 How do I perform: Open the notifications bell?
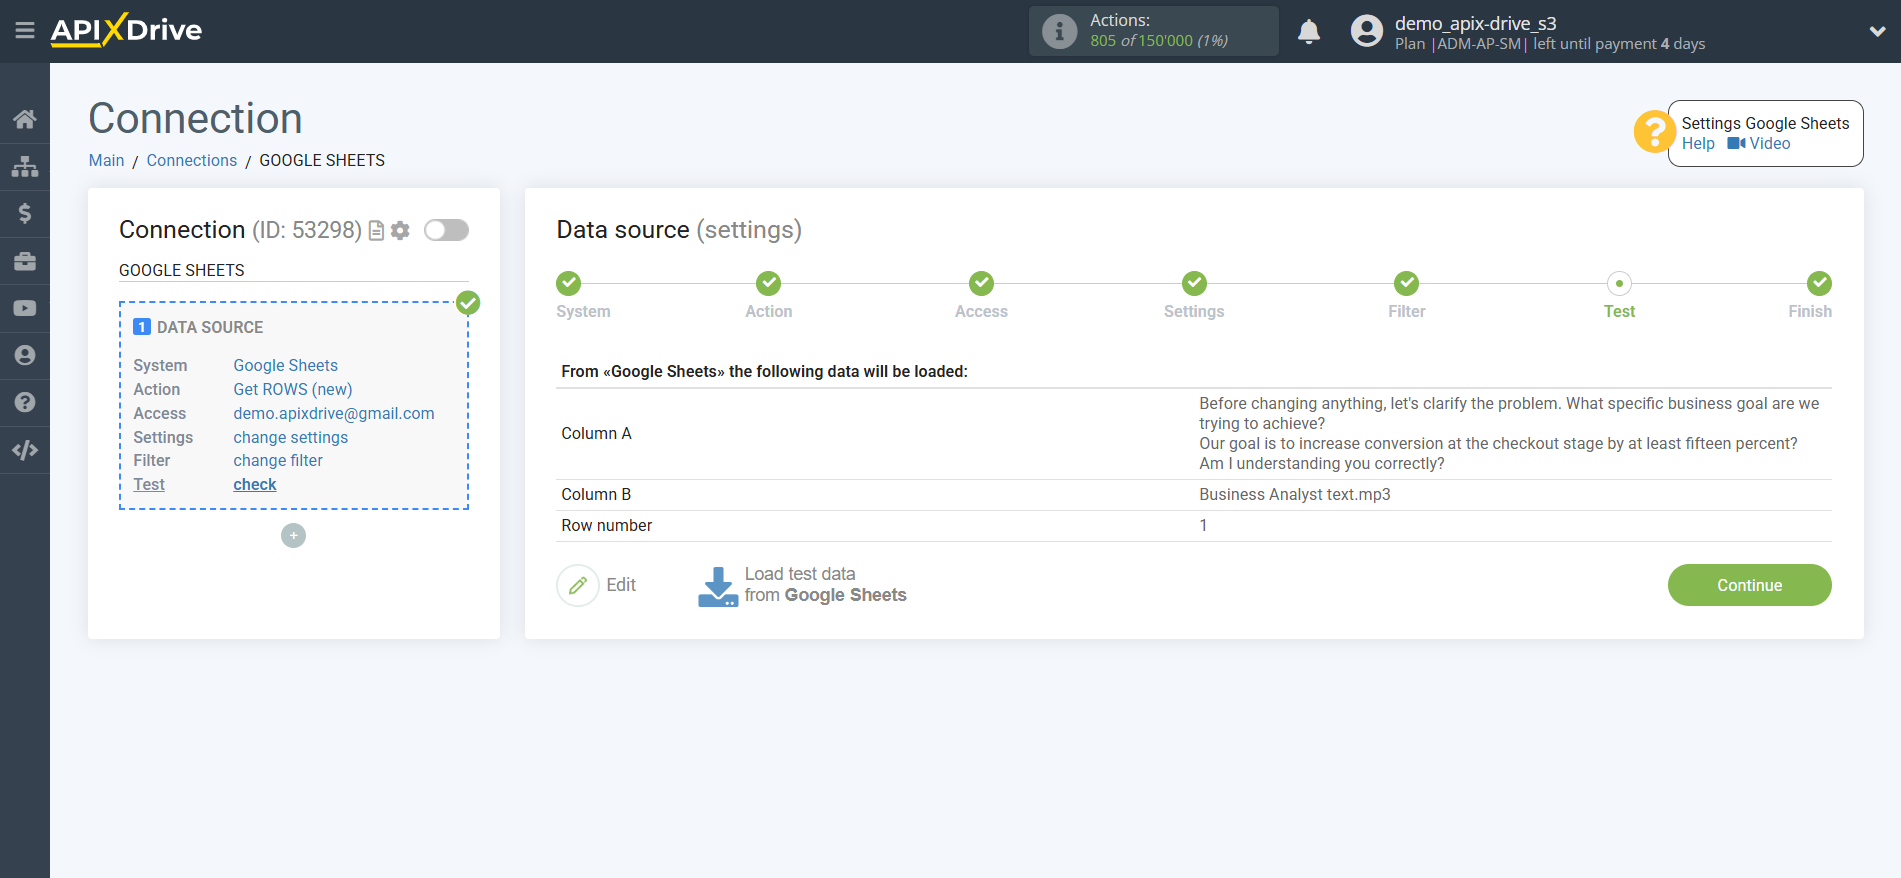[1309, 32]
